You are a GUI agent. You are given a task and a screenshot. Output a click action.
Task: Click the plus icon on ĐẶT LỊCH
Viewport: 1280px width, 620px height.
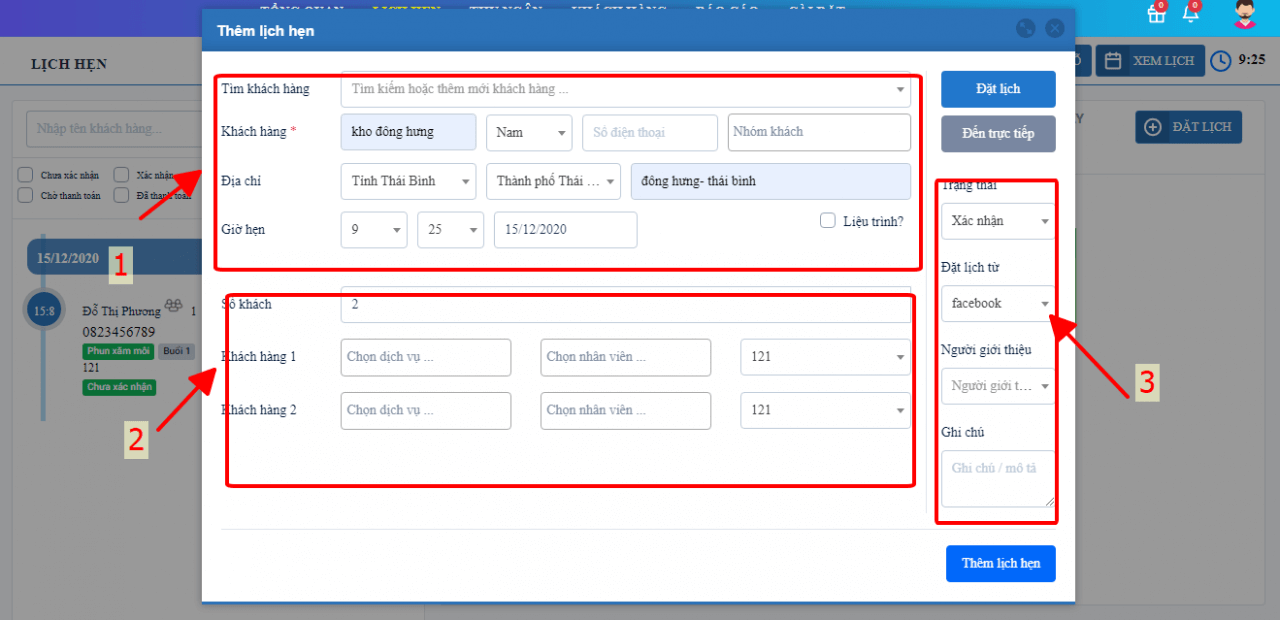pos(1153,127)
